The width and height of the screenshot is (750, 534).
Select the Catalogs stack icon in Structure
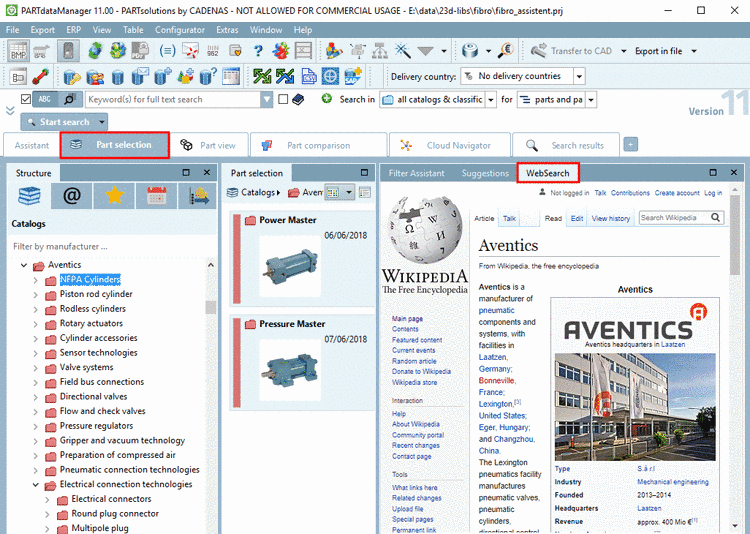click(30, 196)
